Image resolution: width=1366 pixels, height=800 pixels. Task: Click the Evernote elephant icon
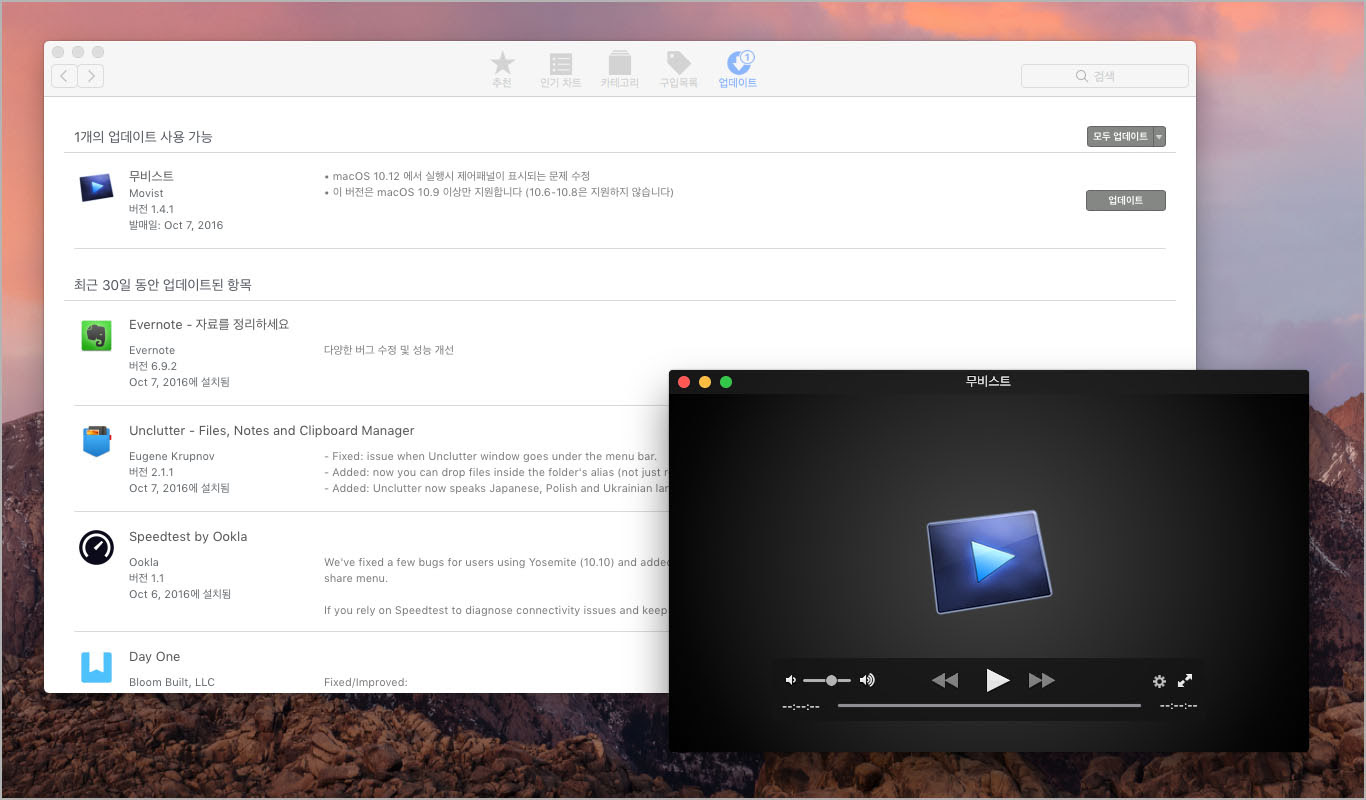tap(96, 336)
